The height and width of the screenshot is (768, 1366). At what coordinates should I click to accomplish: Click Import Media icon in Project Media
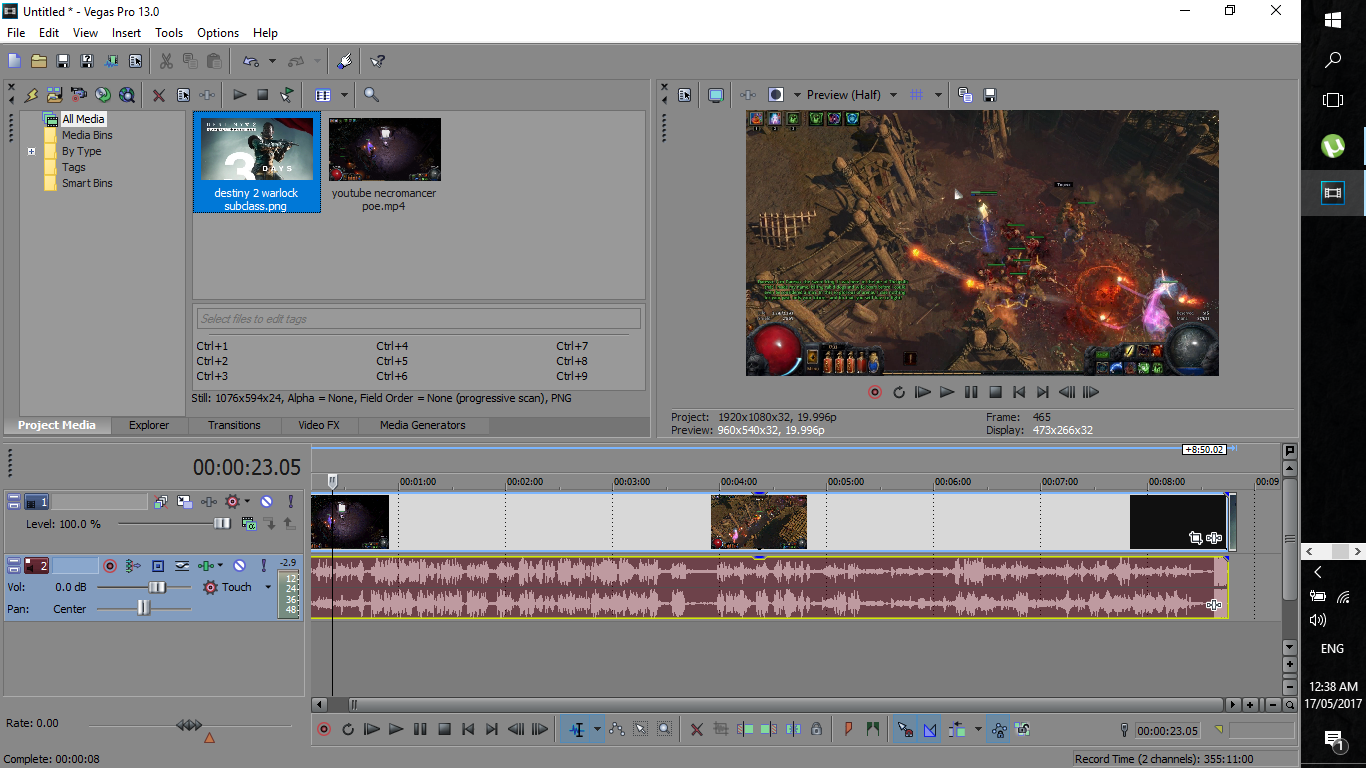pyautogui.click(x=55, y=95)
